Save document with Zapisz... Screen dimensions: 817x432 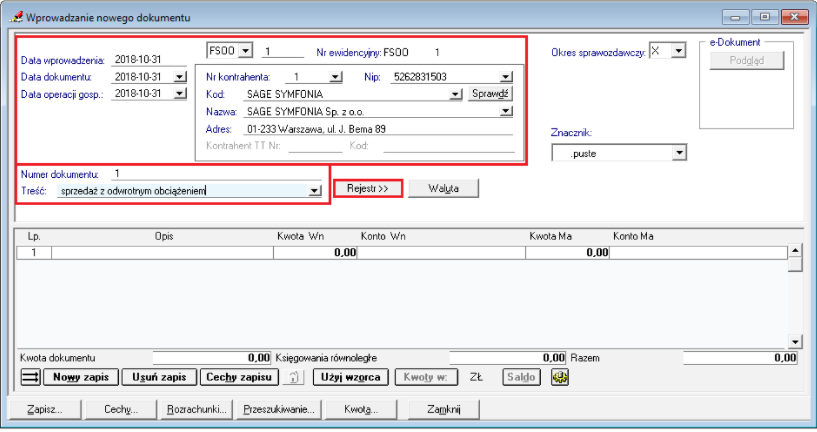click(45, 410)
